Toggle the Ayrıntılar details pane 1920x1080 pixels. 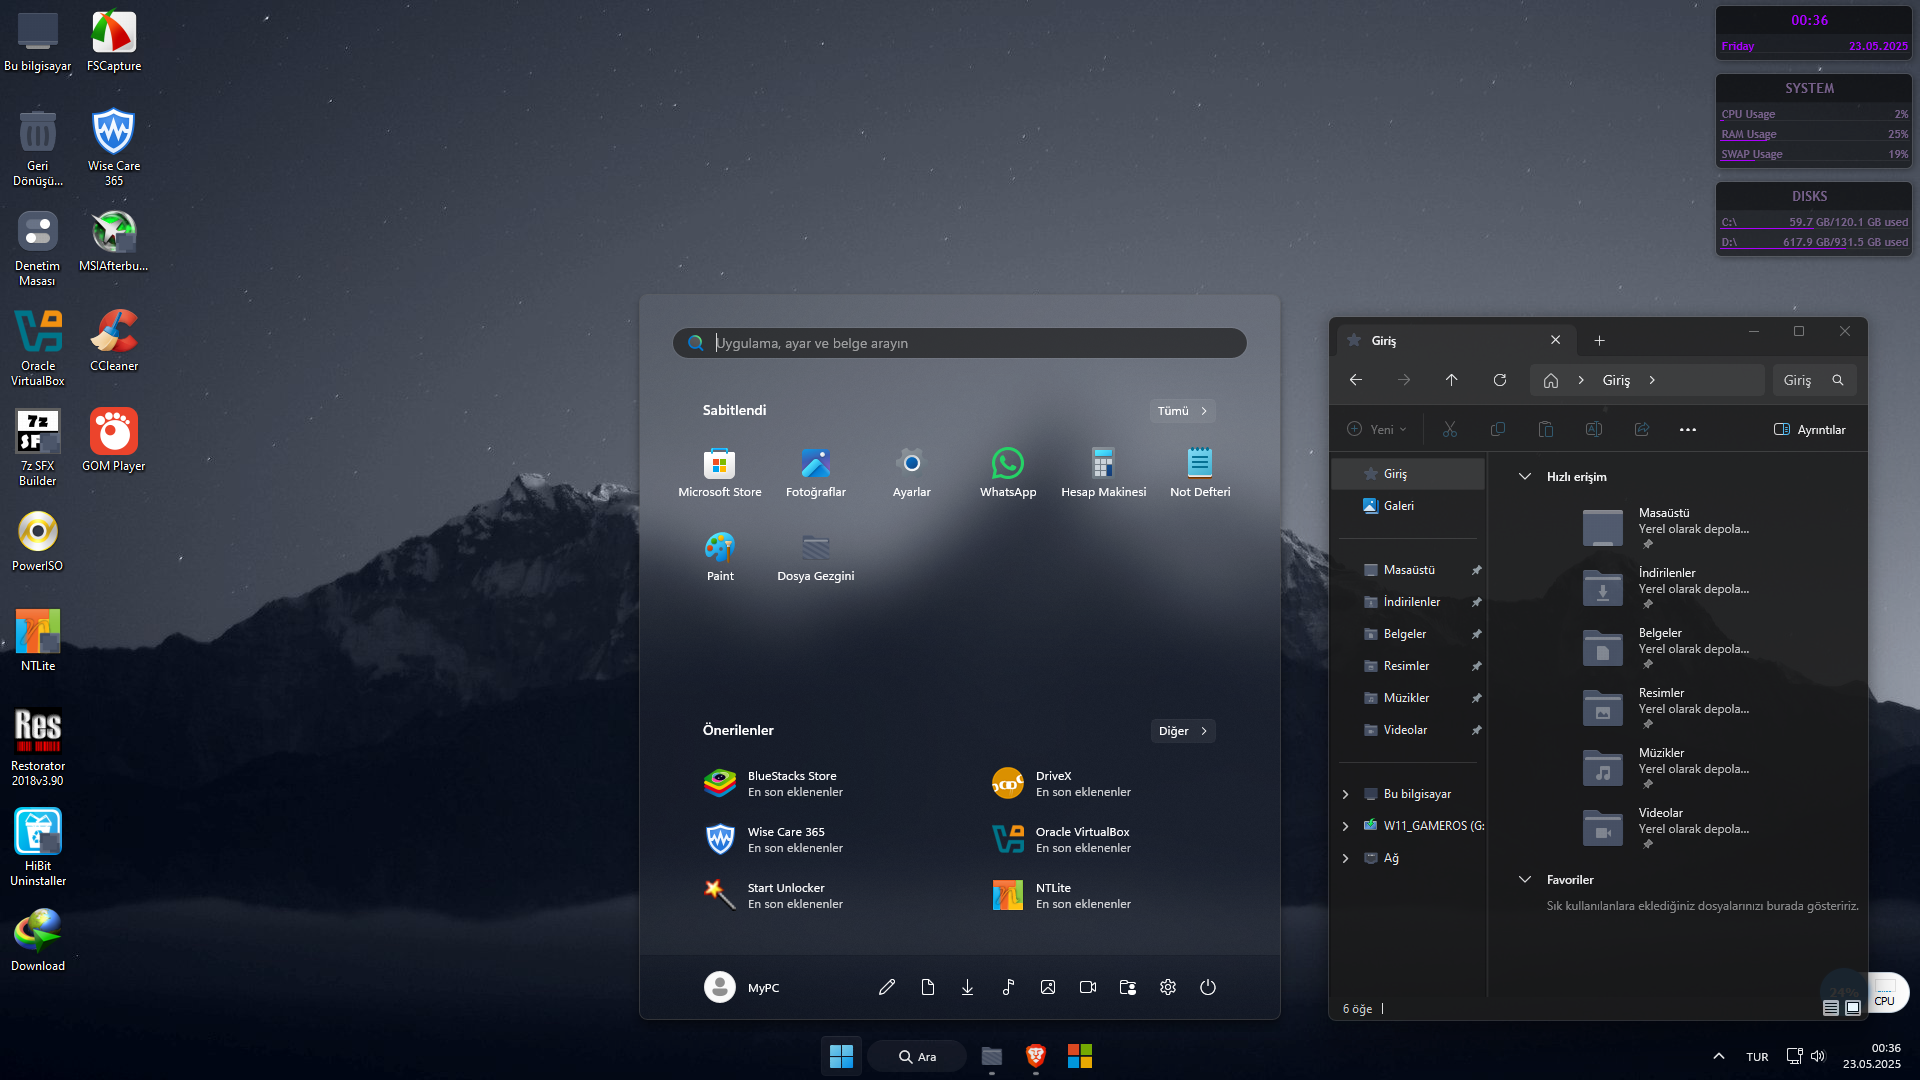coord(1810,429)
